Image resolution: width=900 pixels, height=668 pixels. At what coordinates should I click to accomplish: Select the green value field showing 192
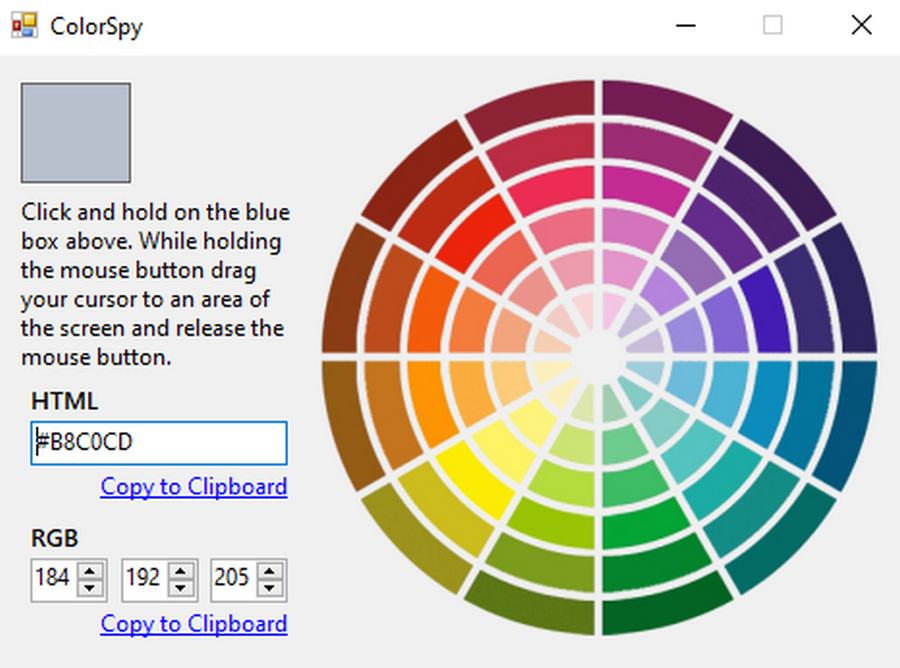143,579
